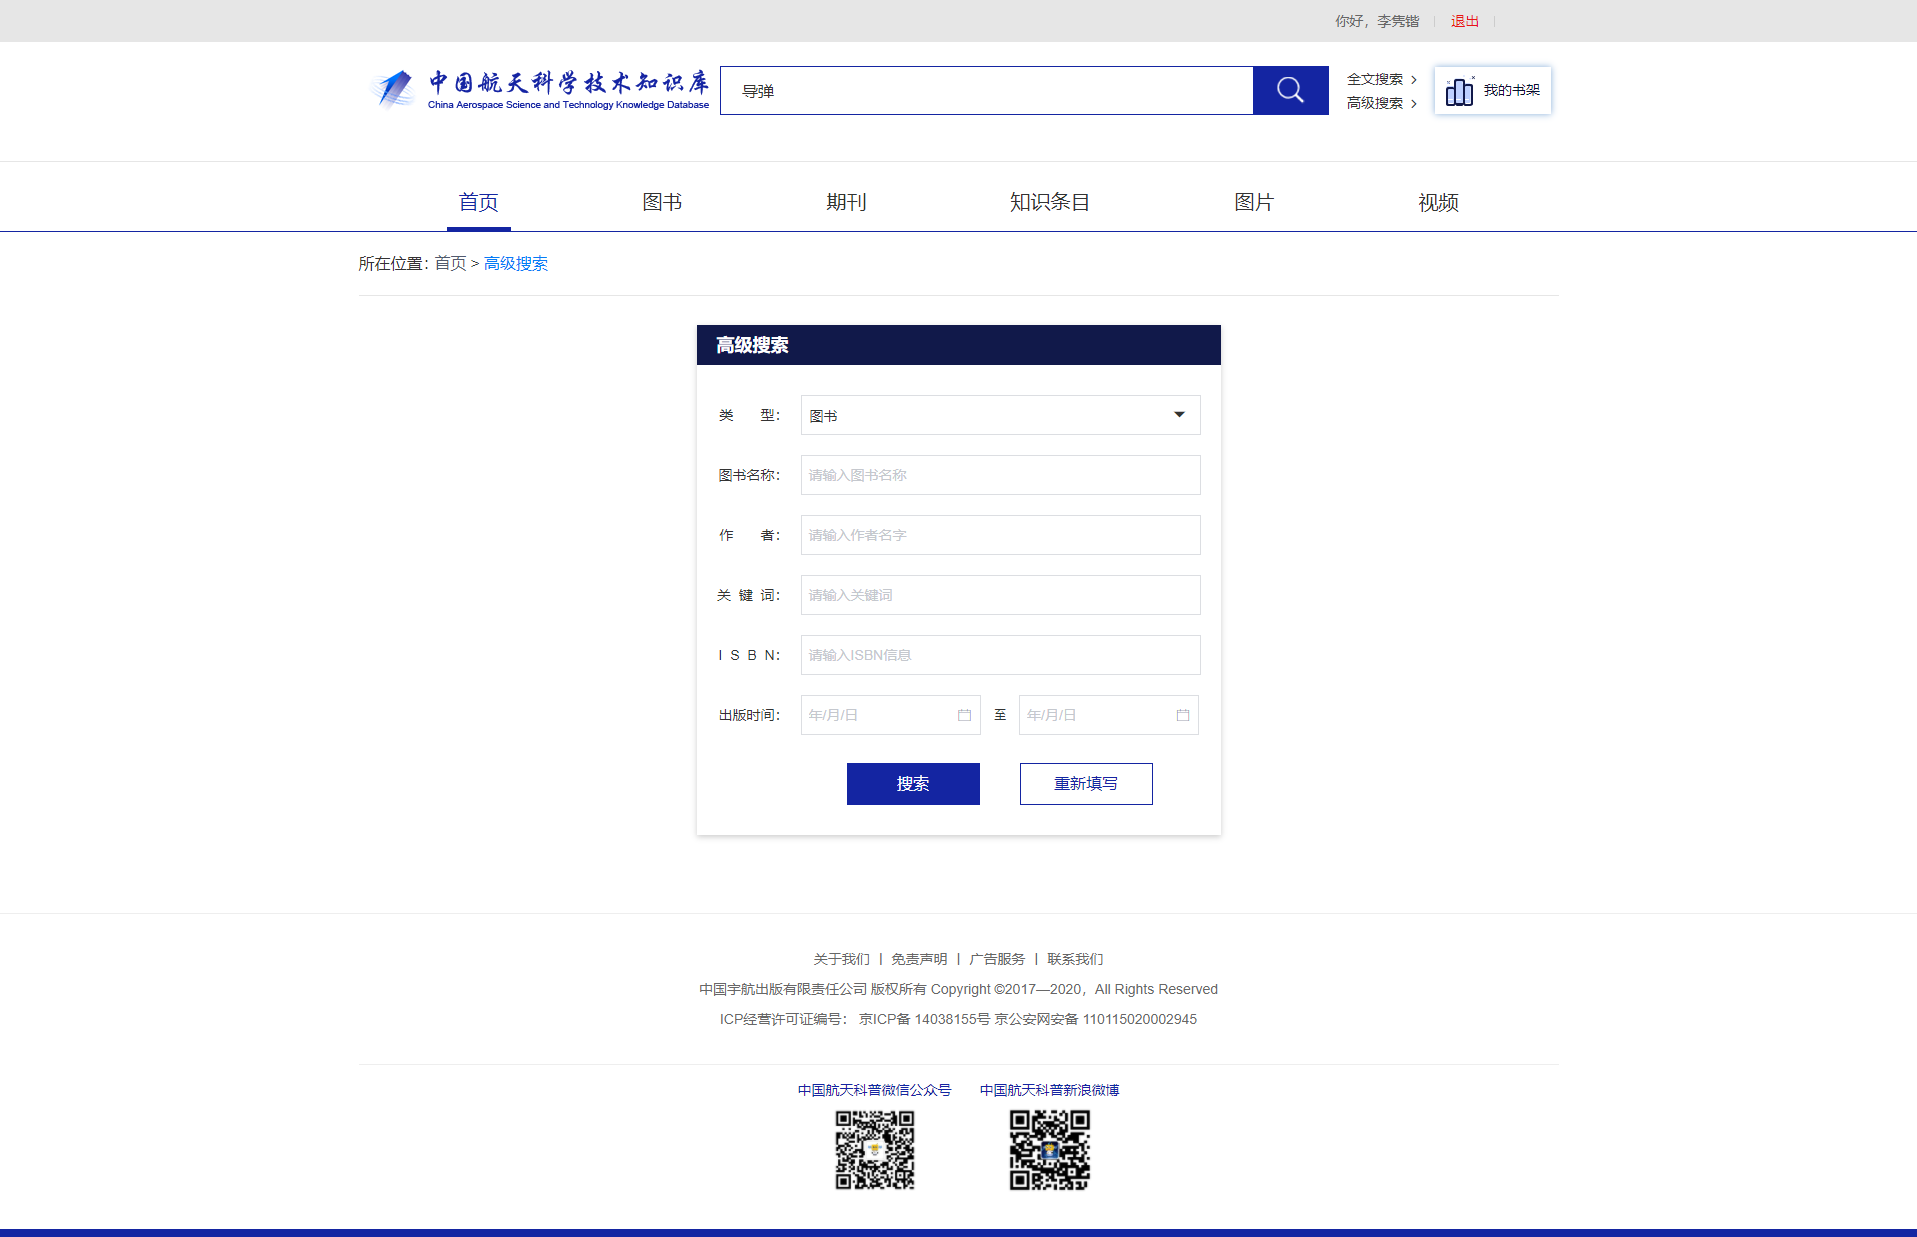Open the end date calendar picker icon
Screen dimensions: 1917x1237
tap(1182, 715)
